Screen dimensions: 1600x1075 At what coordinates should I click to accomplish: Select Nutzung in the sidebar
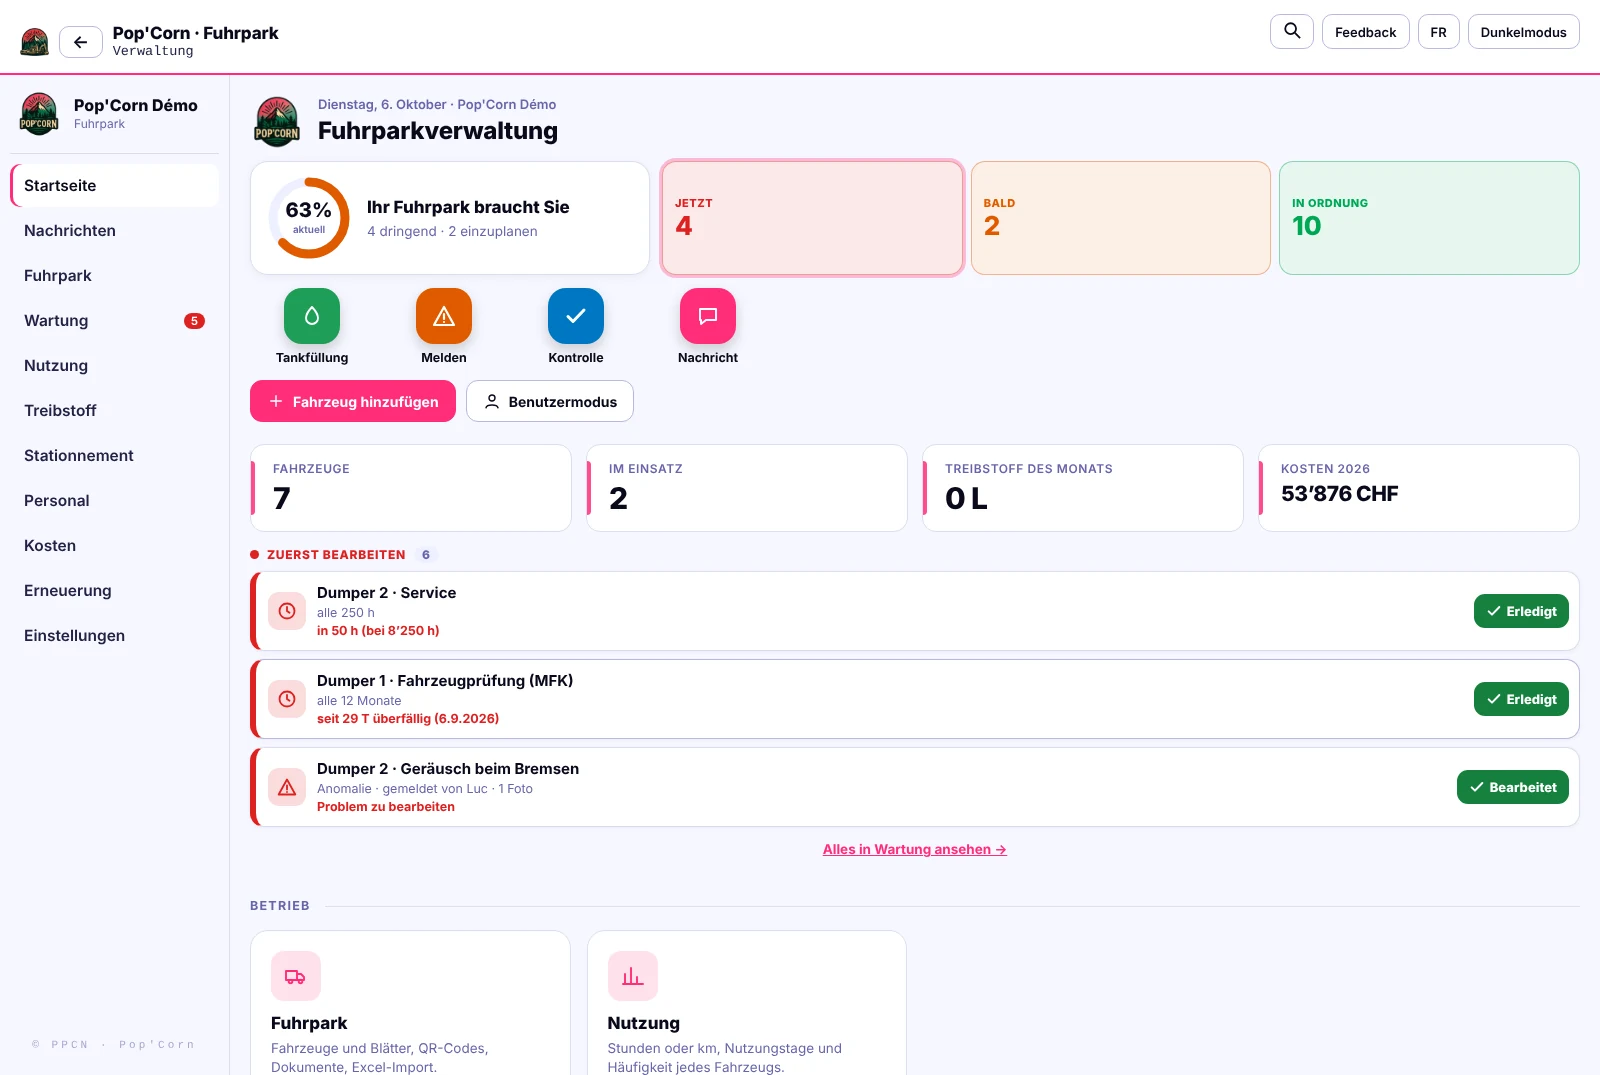114,366
